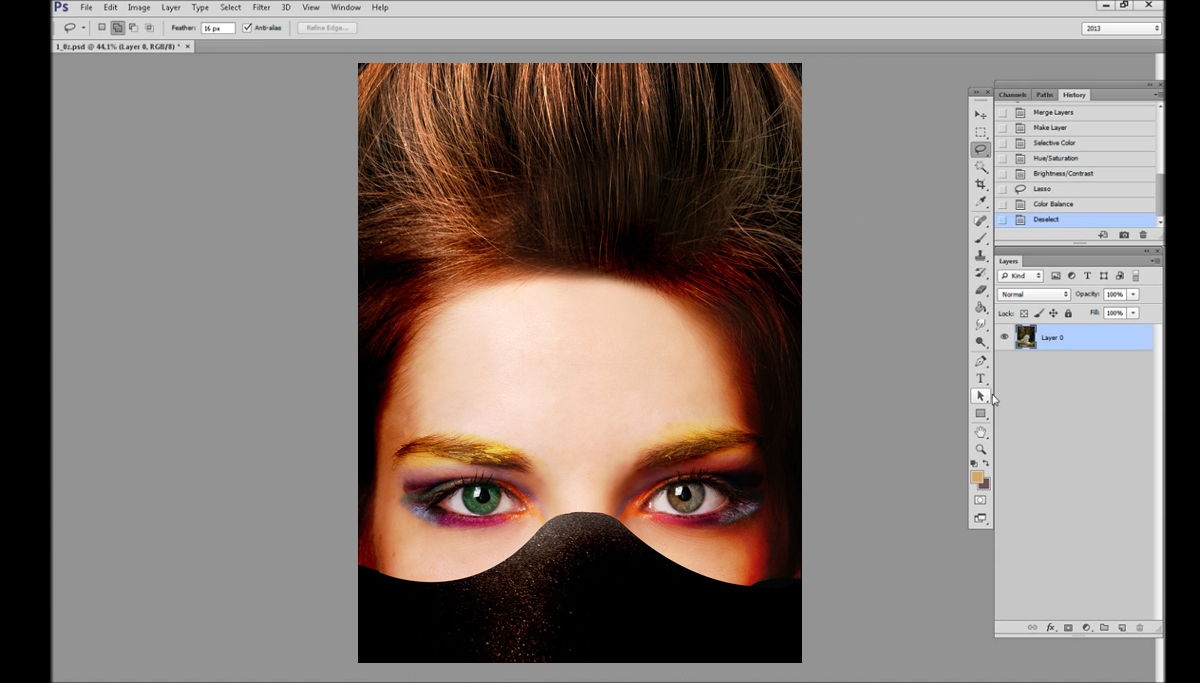Select the Crop tool in the toolbox
The image size is (1200, 683).
point(980,185)
